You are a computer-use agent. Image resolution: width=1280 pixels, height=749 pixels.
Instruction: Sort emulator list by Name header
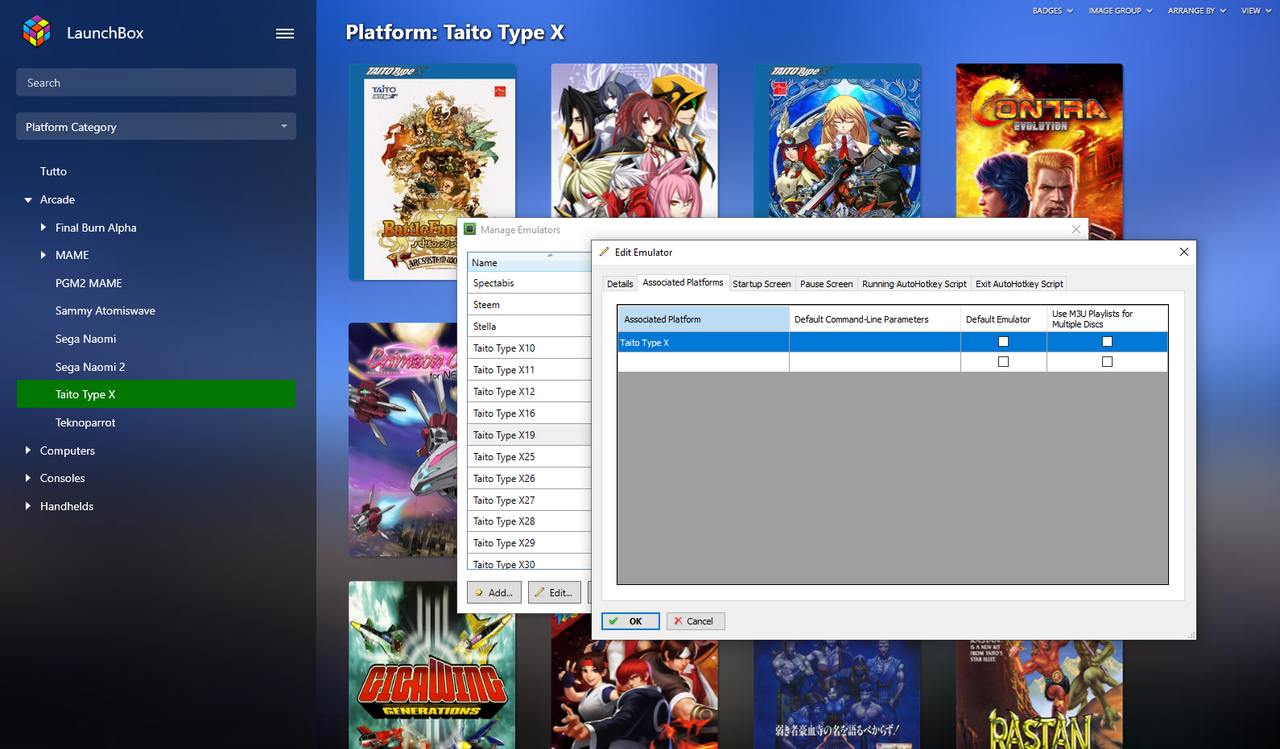529,262
